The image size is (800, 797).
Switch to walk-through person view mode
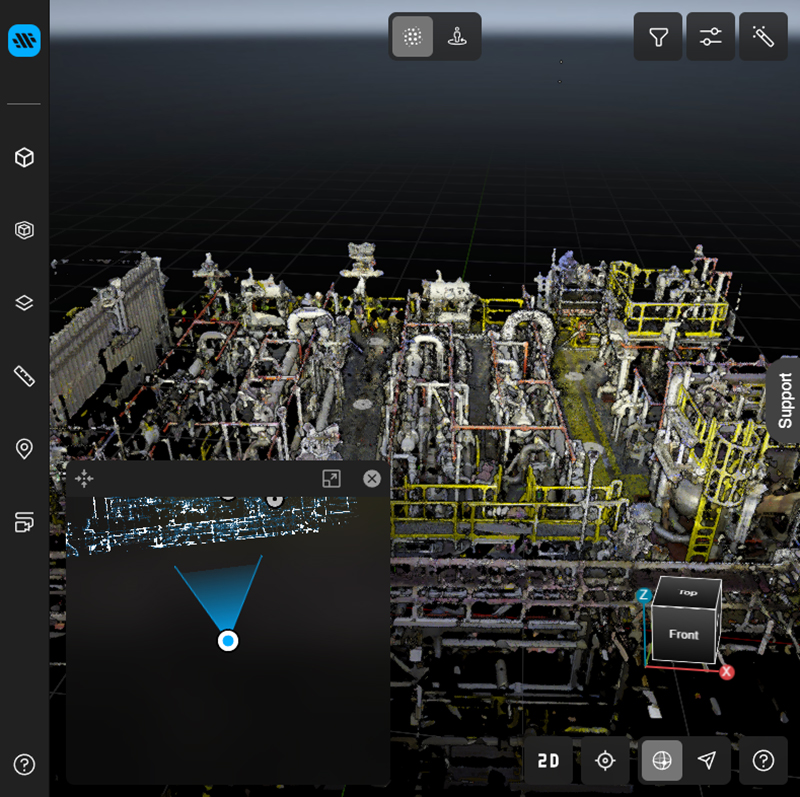point(457,37)
